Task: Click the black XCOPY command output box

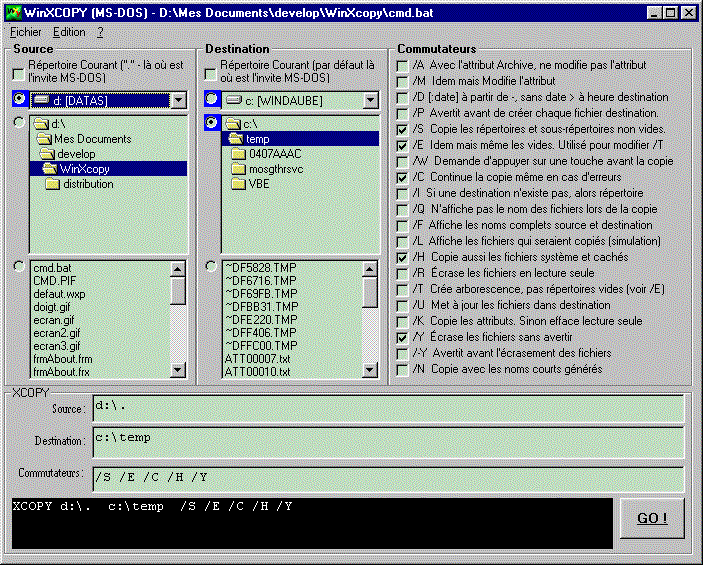Action: point(312,523)
